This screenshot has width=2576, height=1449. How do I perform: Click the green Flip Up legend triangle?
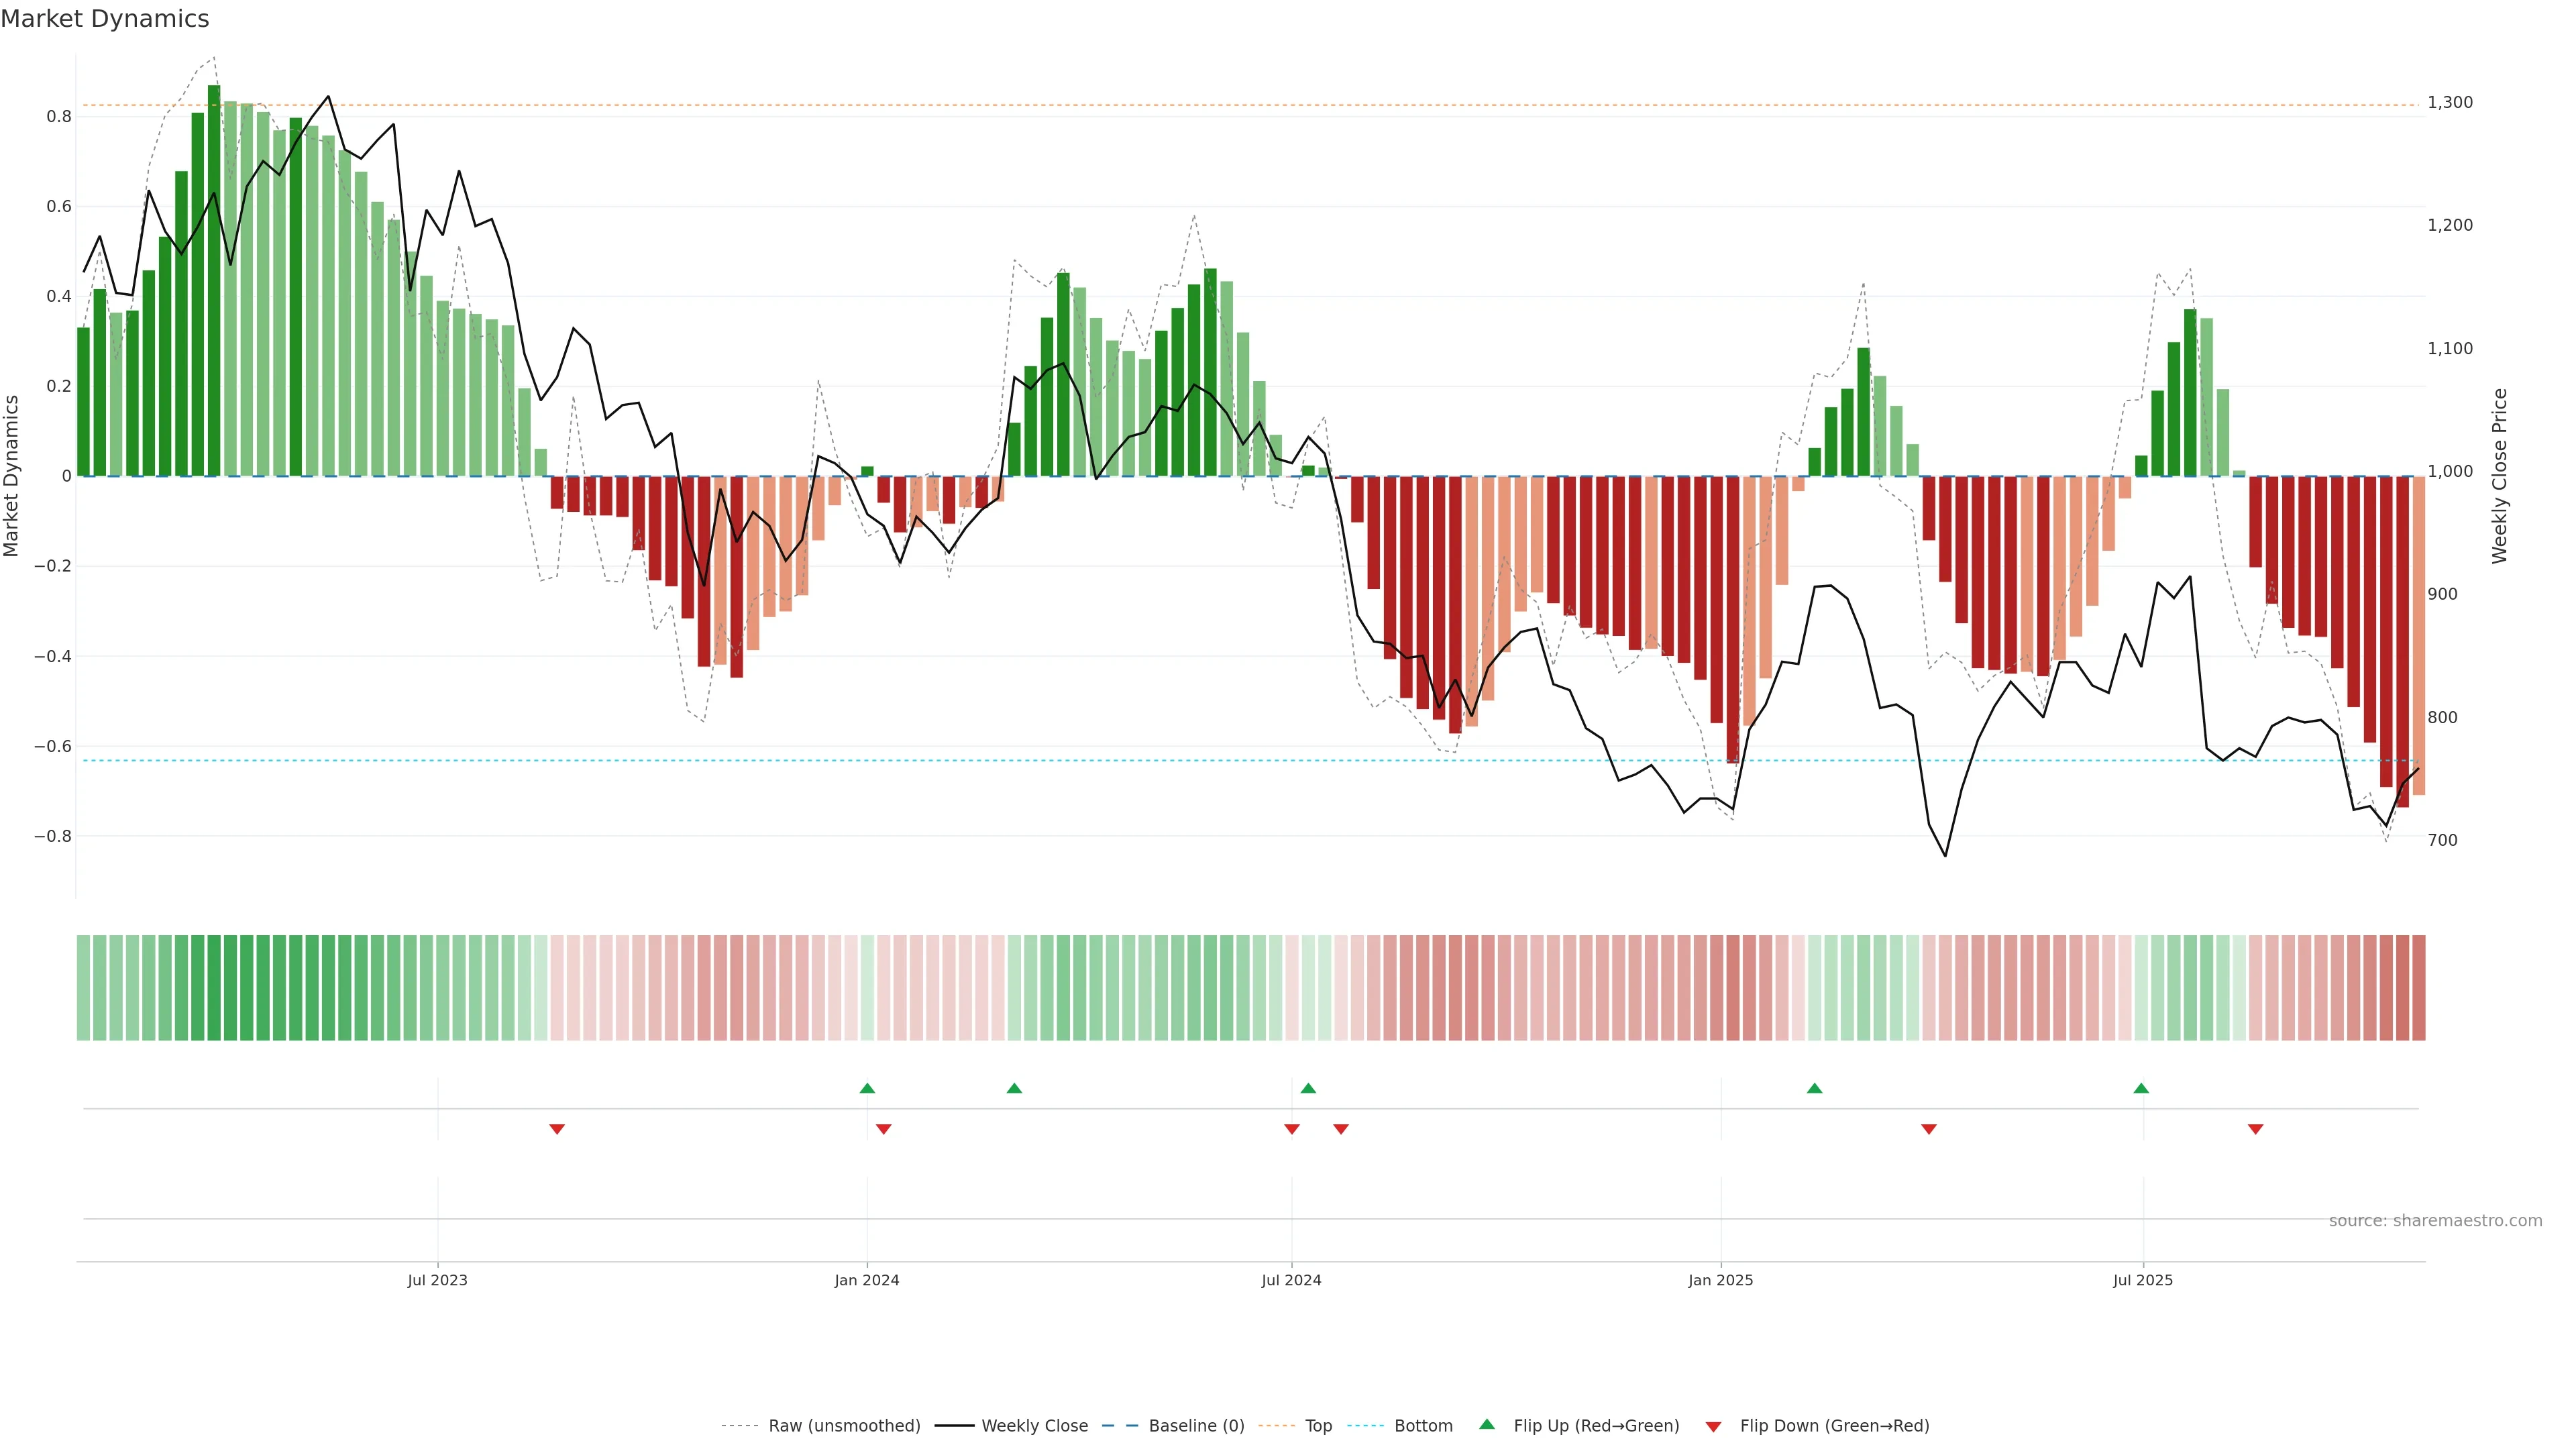tap(1487, 1424)
